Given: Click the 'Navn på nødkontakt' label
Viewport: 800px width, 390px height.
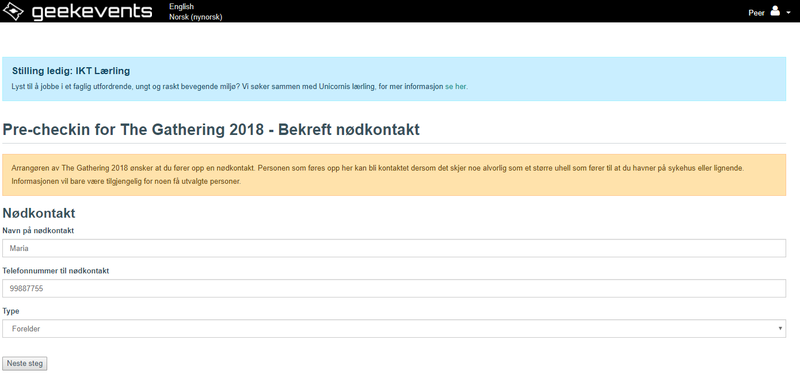Looking at the screenshot, I should (38, 231).
